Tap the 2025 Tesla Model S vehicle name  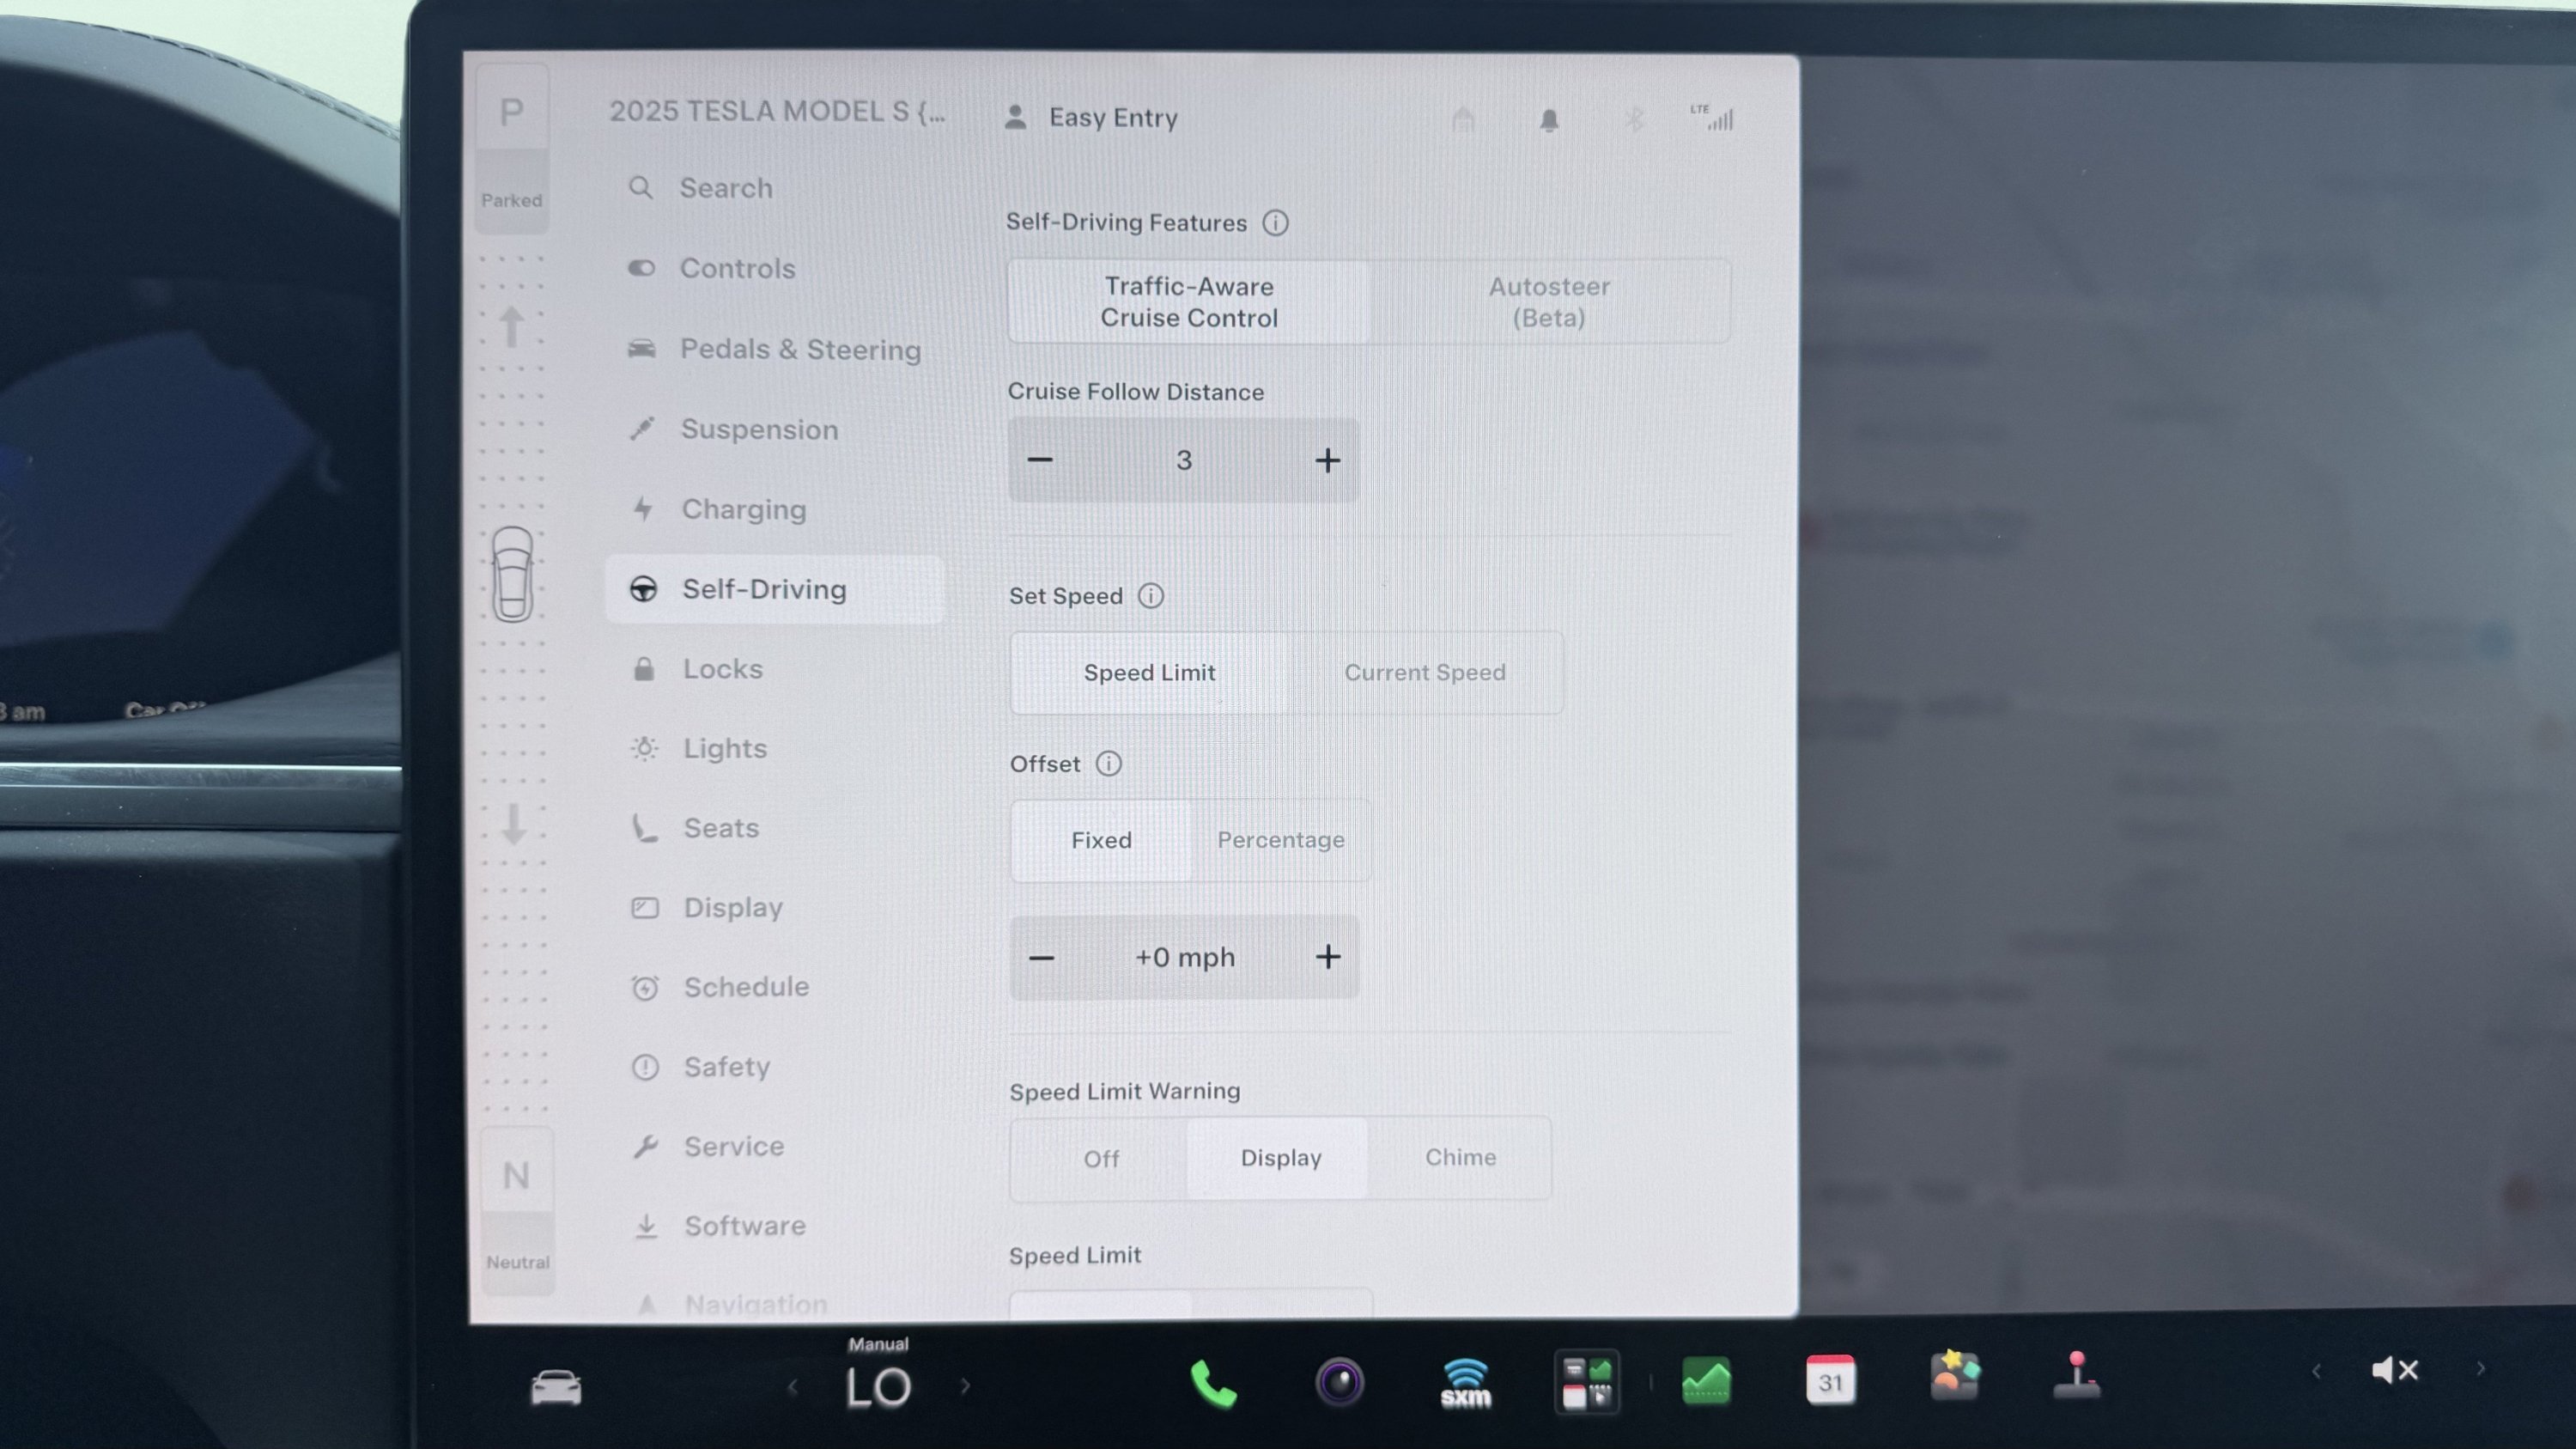pos(777,111)
